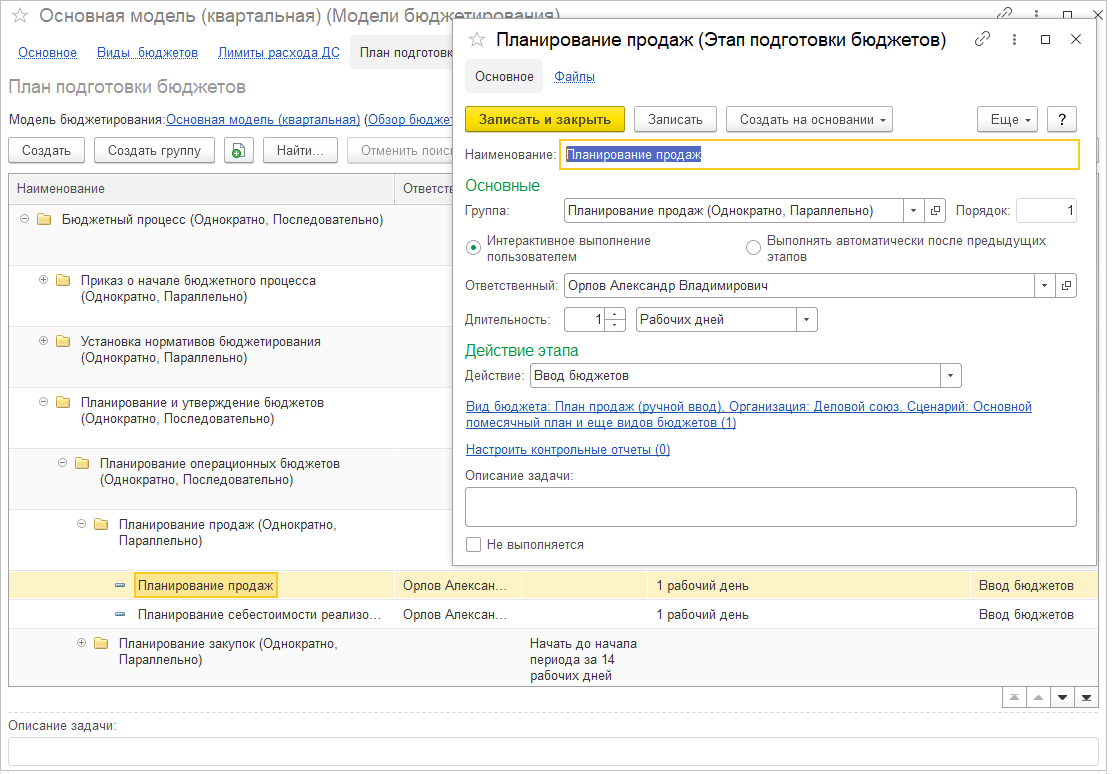Click the green add-copy icon in toolbar
Image resolution: width=1112 pixels, height=774 pixels.
238,151
